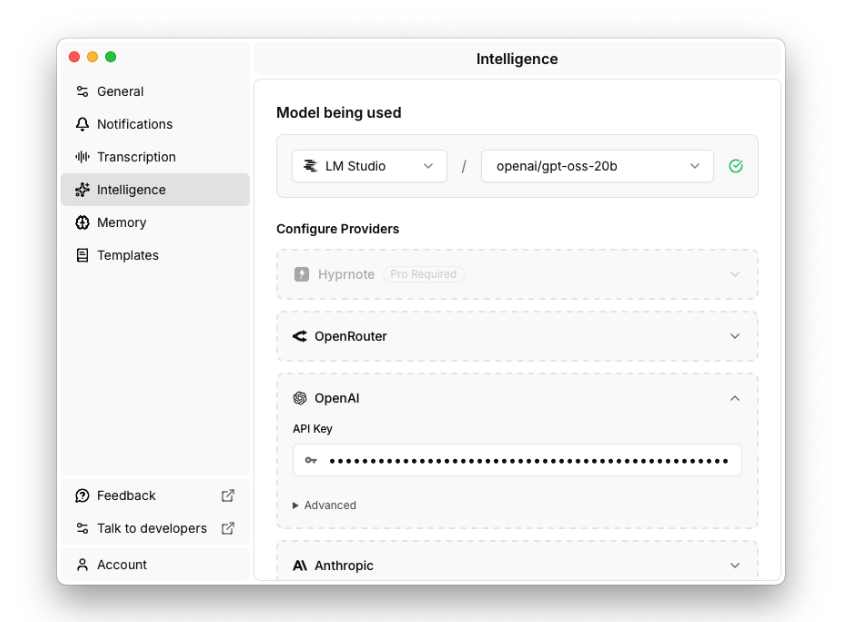This screenshot has width=847, height=622.
Task: Click the Transcription waveform icon
Action: (82, 157)
